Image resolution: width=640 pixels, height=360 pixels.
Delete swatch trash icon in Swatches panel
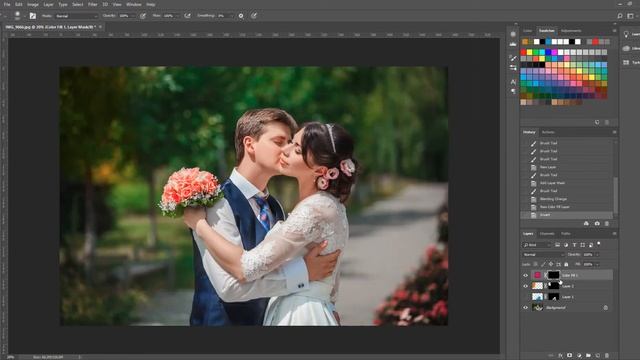[x=607, y=122]
